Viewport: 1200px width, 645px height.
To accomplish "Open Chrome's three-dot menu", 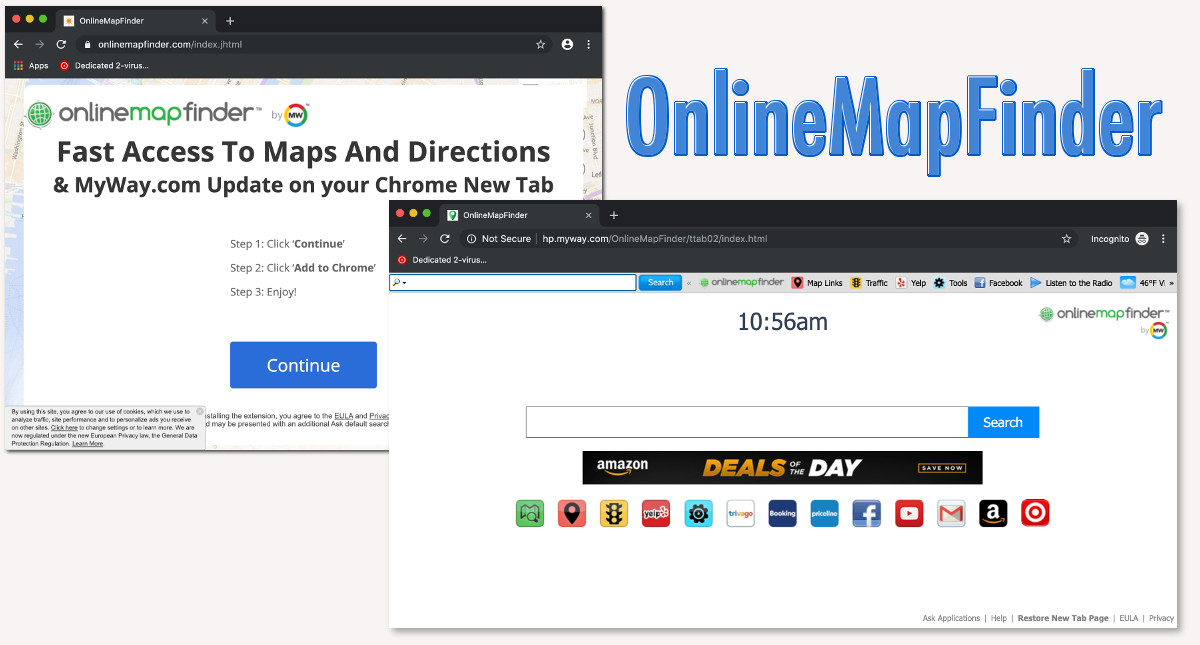I will [x=1163, y=238].
